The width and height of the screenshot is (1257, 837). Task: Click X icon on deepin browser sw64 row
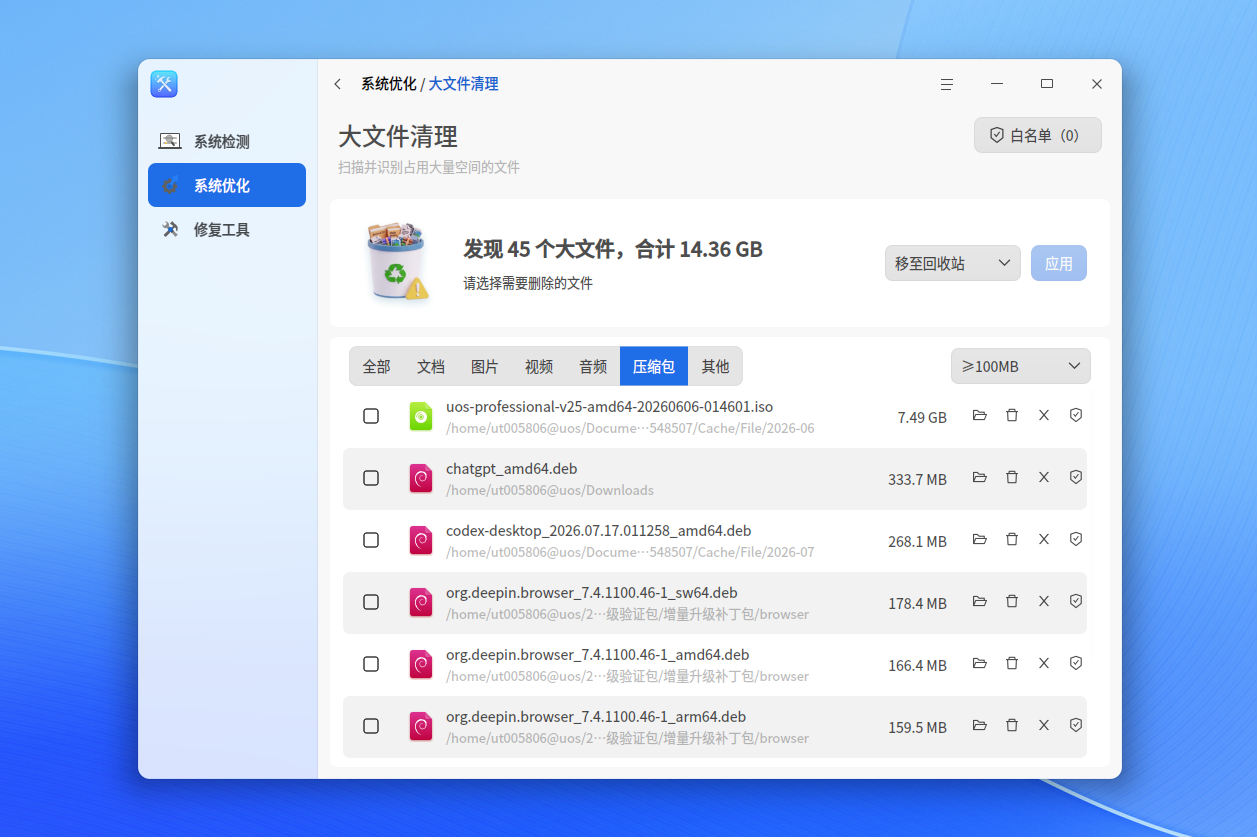tap(1044, 601)
